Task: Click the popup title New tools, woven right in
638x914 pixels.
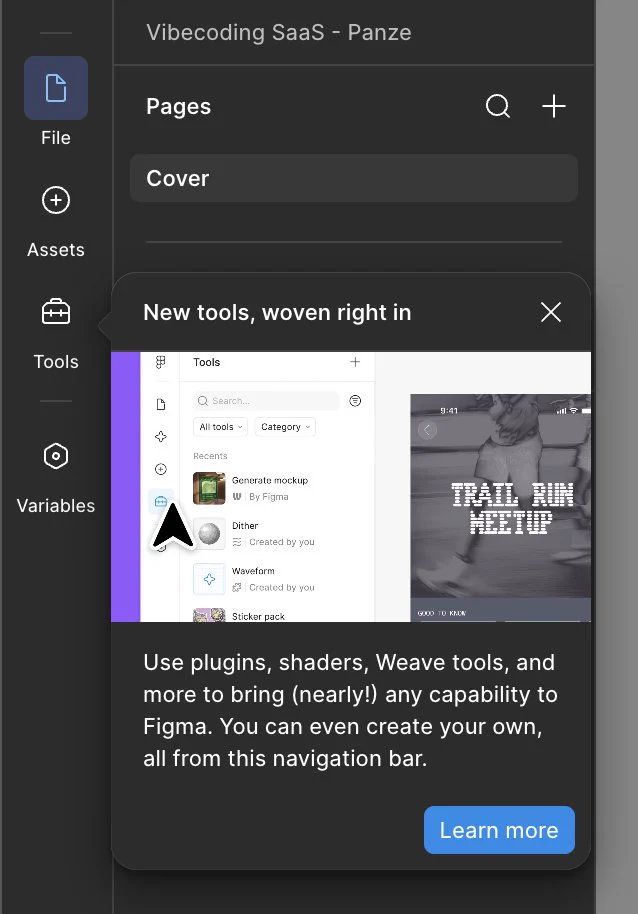Action: (277, 312)
